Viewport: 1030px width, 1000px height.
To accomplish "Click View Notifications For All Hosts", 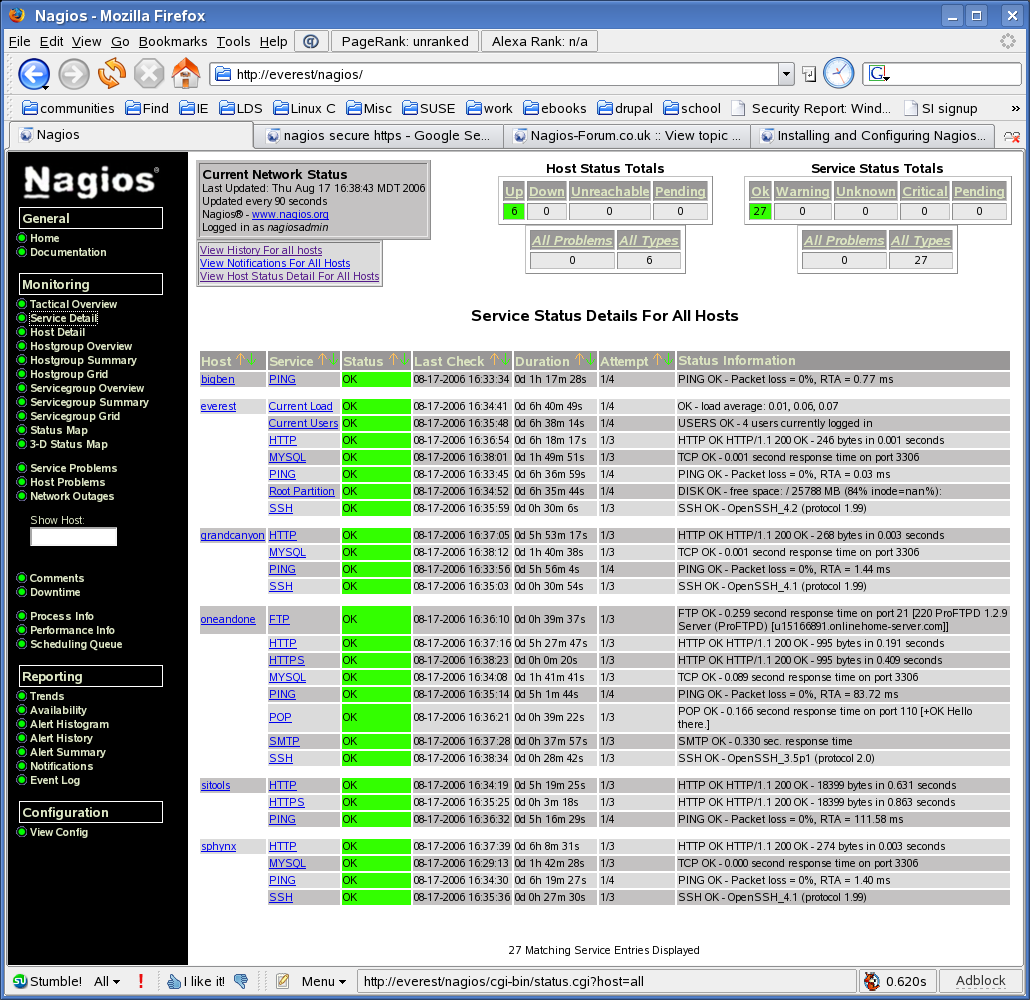I will point(275,263).
